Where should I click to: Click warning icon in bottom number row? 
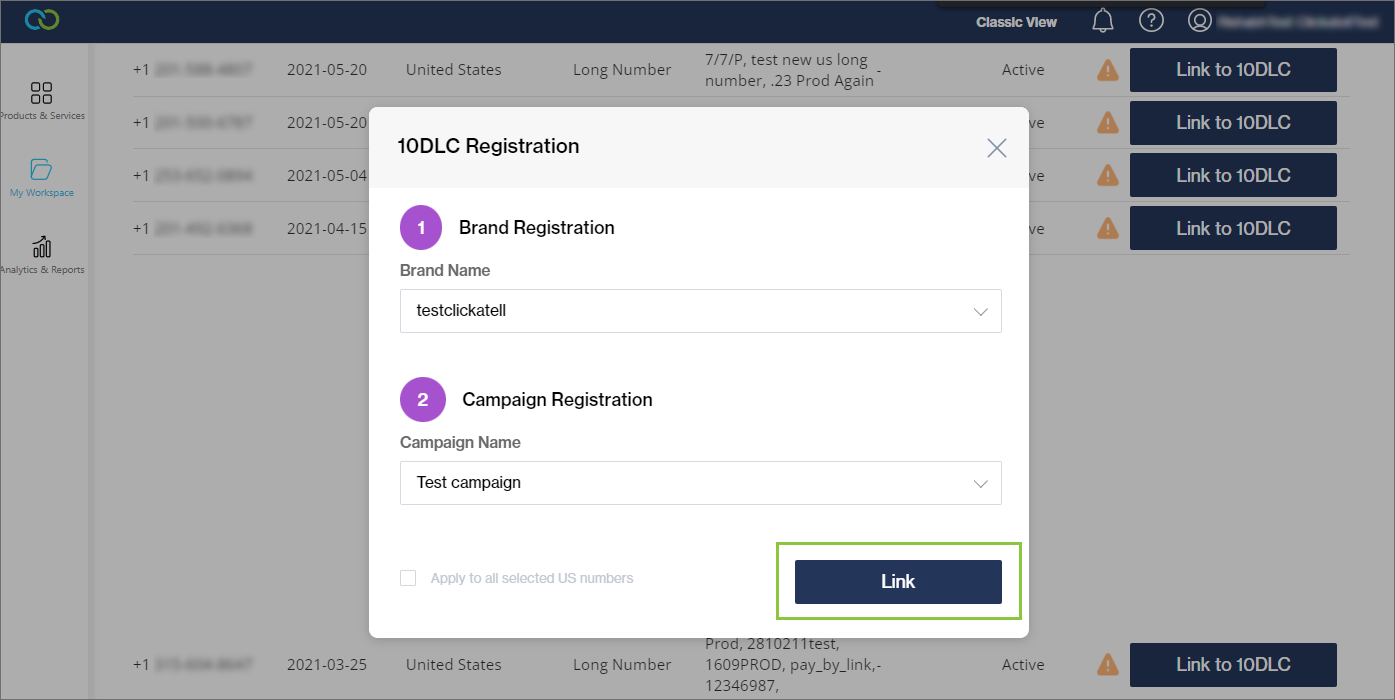click(1108, 664)
